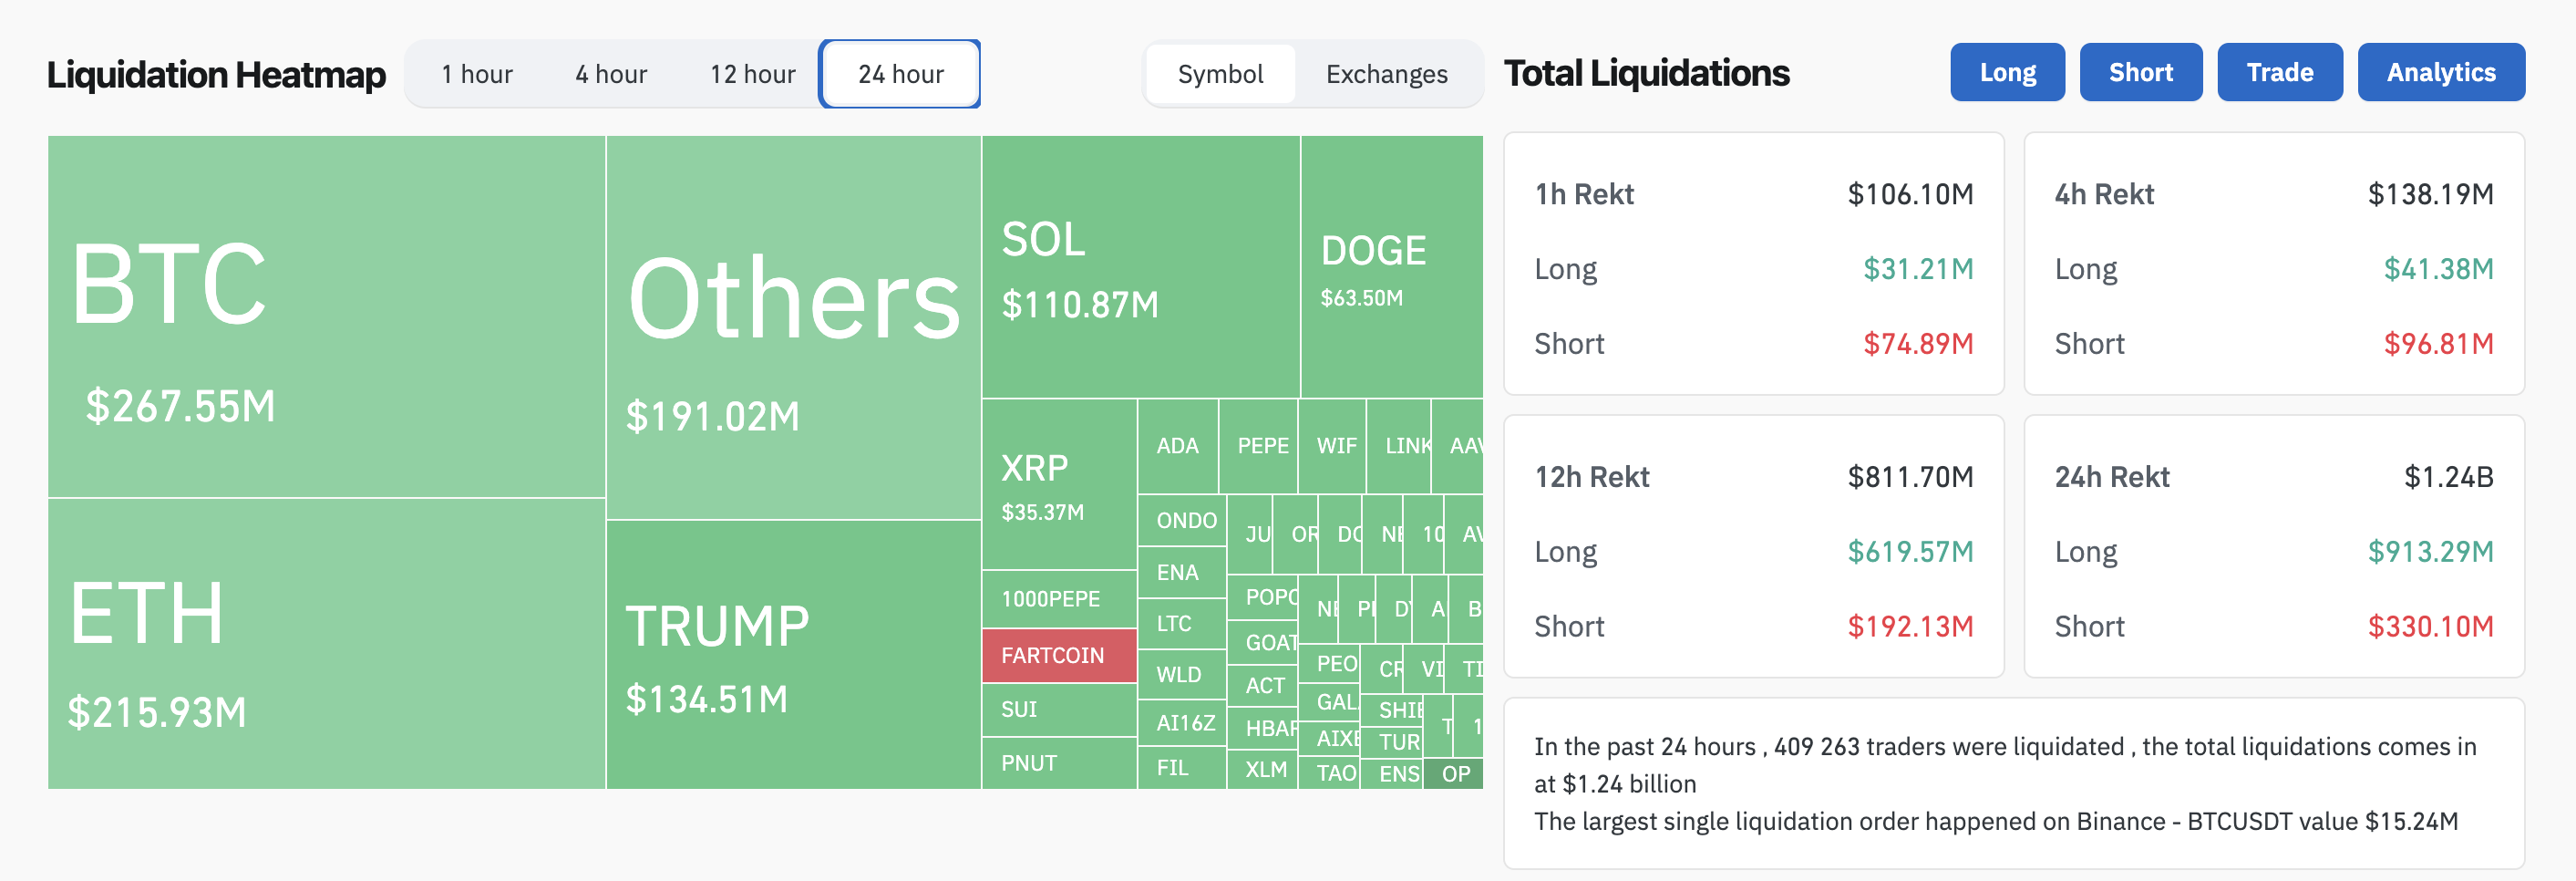
Task: Select the ETH tile in heatmap
Action: point(326,643)
